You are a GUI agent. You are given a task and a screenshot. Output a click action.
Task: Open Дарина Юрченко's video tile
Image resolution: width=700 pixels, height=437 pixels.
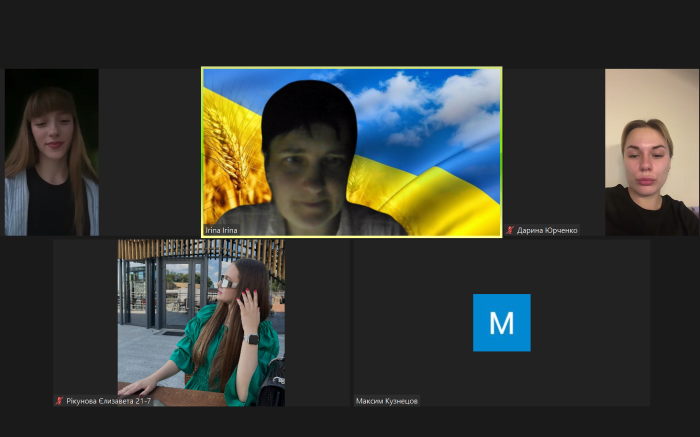pyautogui.click(x=651, y=150)
